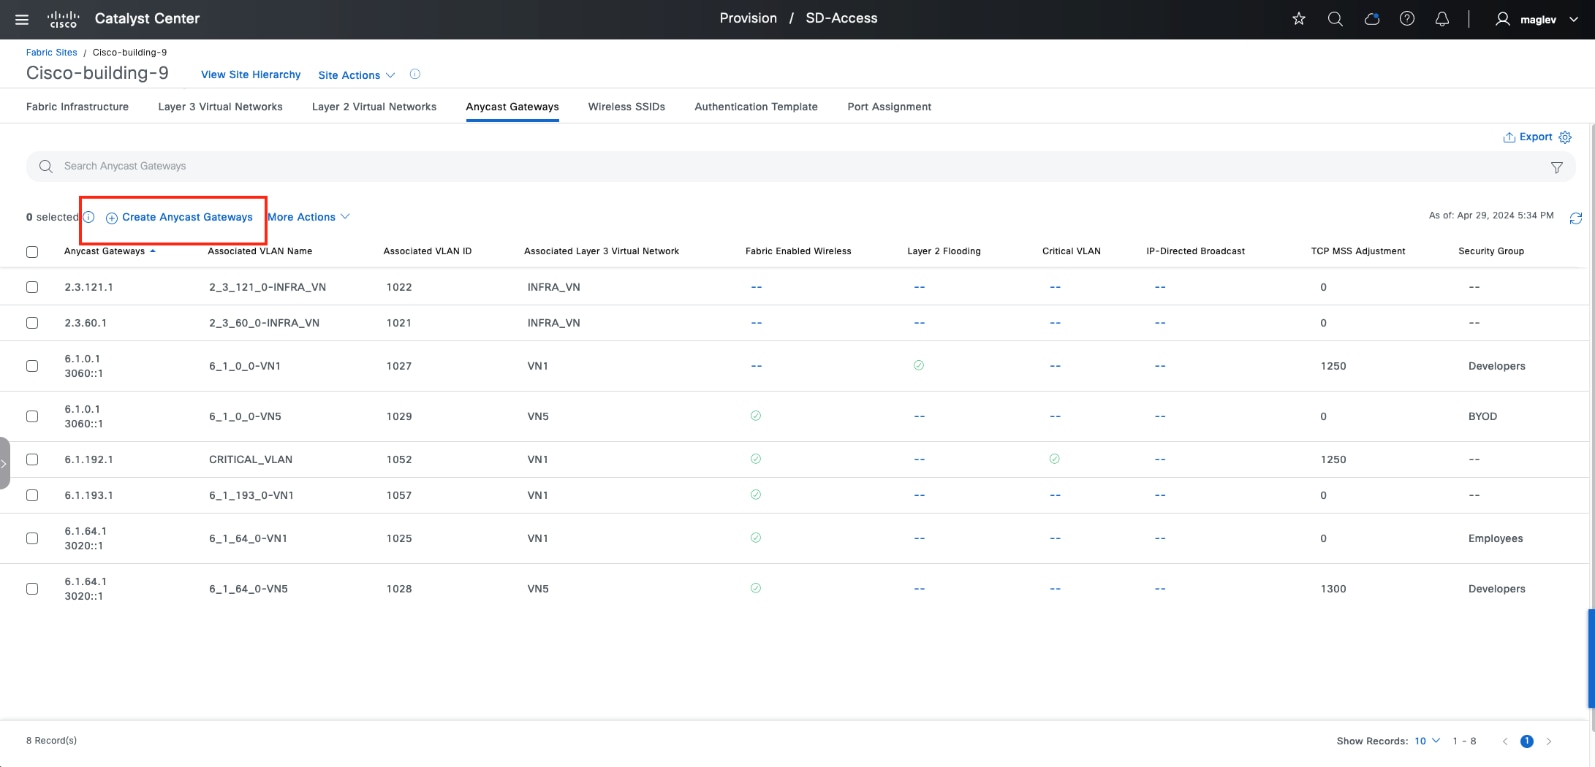Open the help question mark icon
The height and width of the screenshot is (767, 1595).
pos(1407,19)
